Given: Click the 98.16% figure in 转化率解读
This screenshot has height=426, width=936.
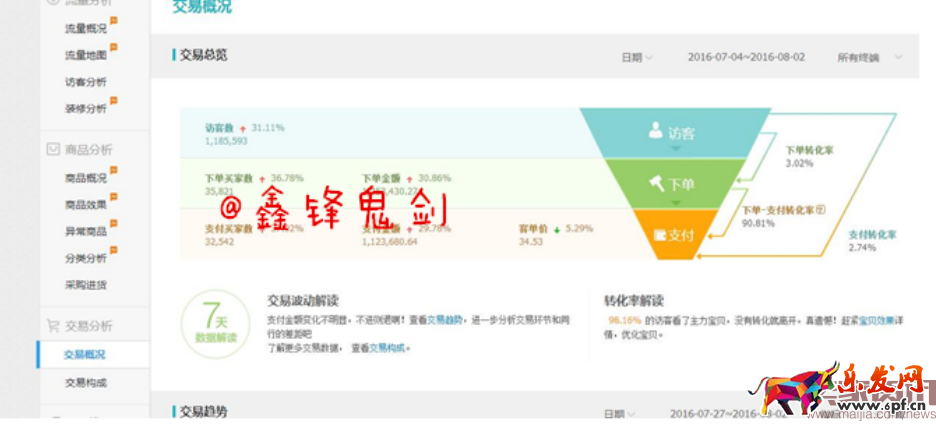Looking at the screenshot, I should pyautogui.click(x=624, y=320).
